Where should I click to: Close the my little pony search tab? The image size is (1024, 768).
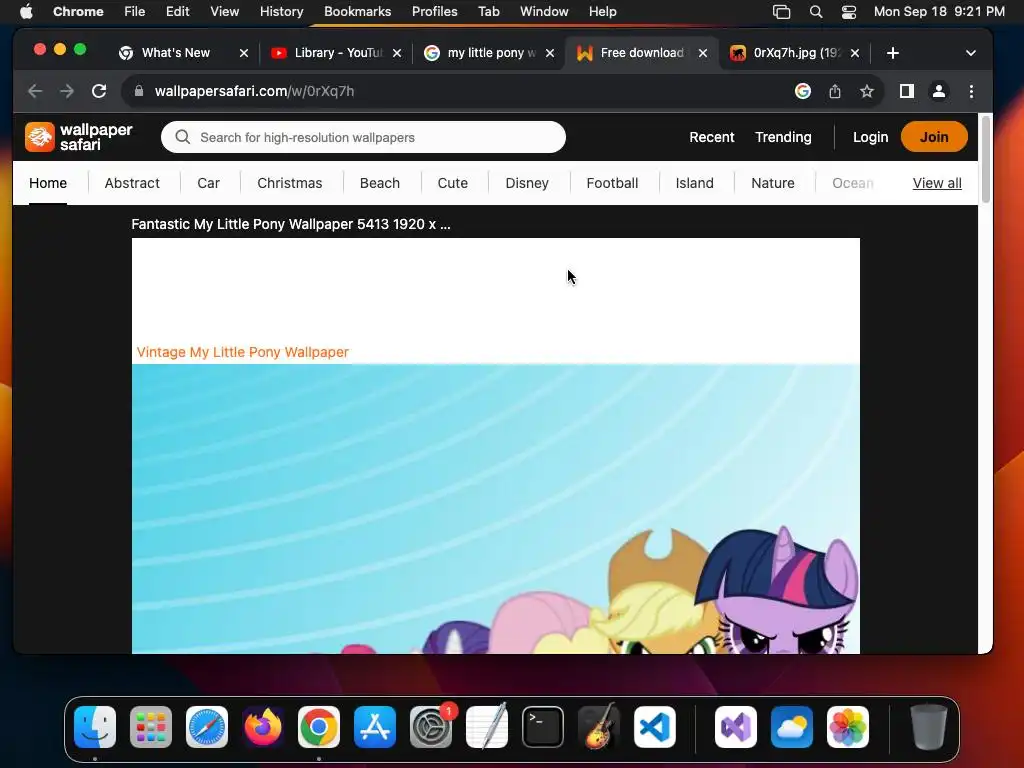(550, 53)
